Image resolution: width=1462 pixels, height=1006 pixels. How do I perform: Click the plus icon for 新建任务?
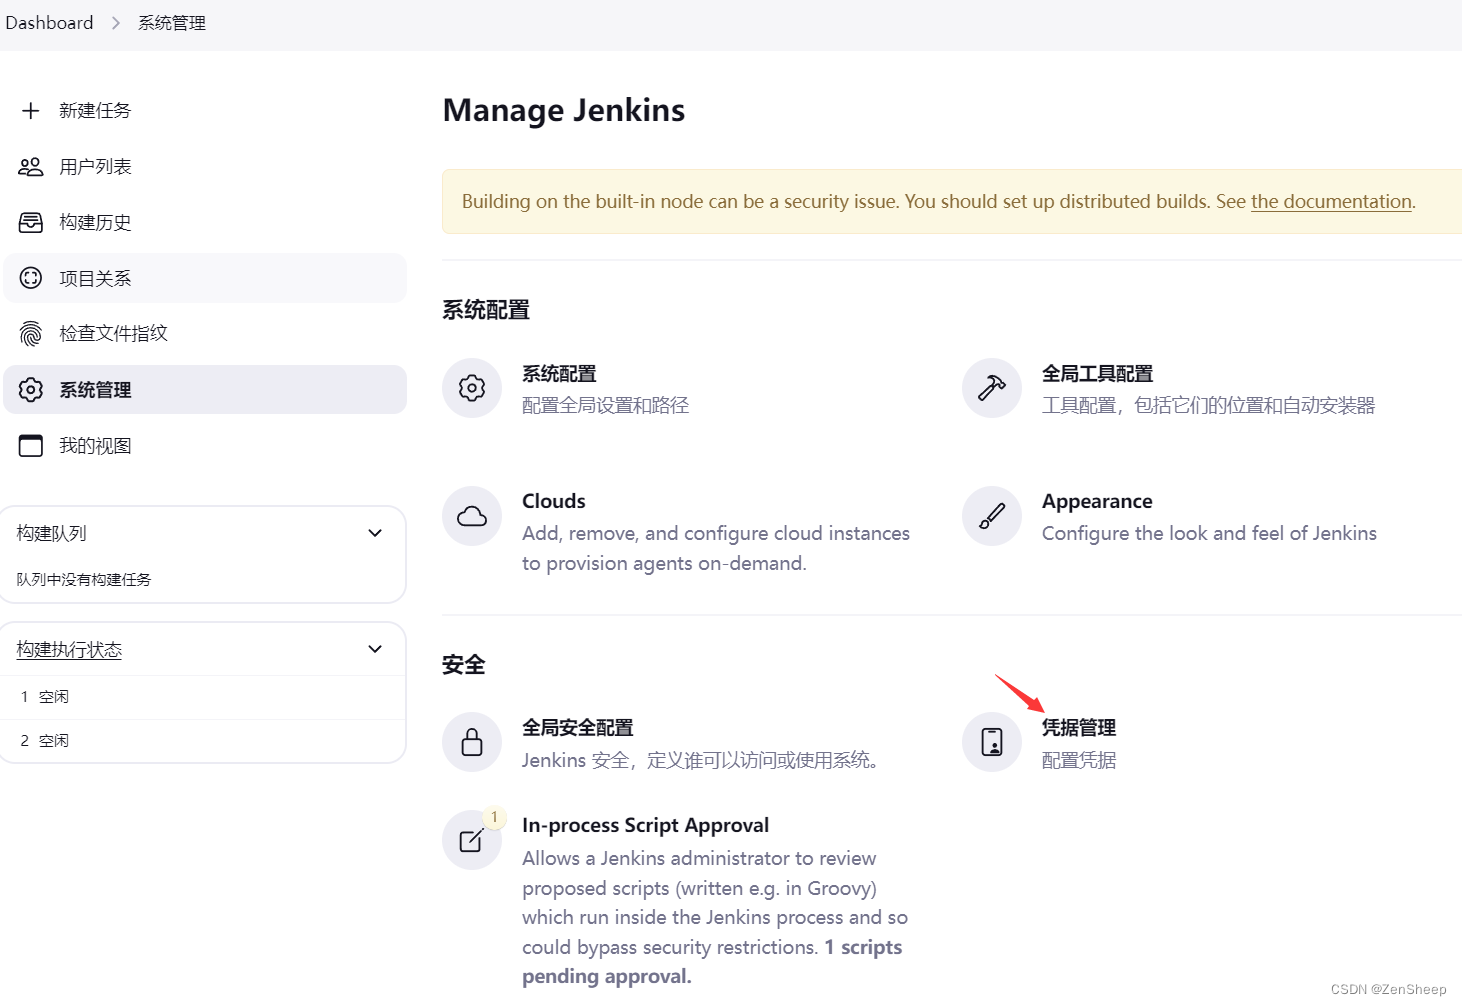click(31, 111)
